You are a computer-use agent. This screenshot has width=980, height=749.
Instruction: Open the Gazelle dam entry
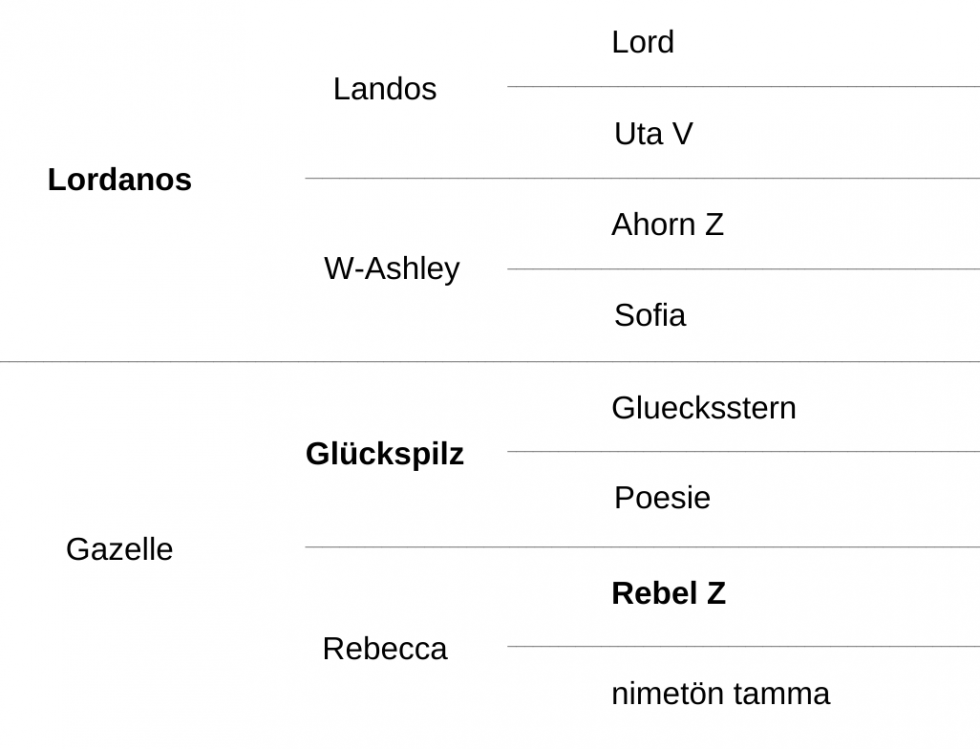tap(119, 550)
